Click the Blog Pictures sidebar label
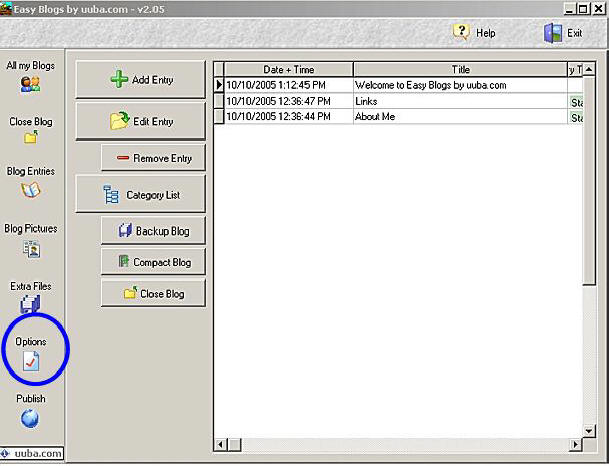 coord(31,228)
